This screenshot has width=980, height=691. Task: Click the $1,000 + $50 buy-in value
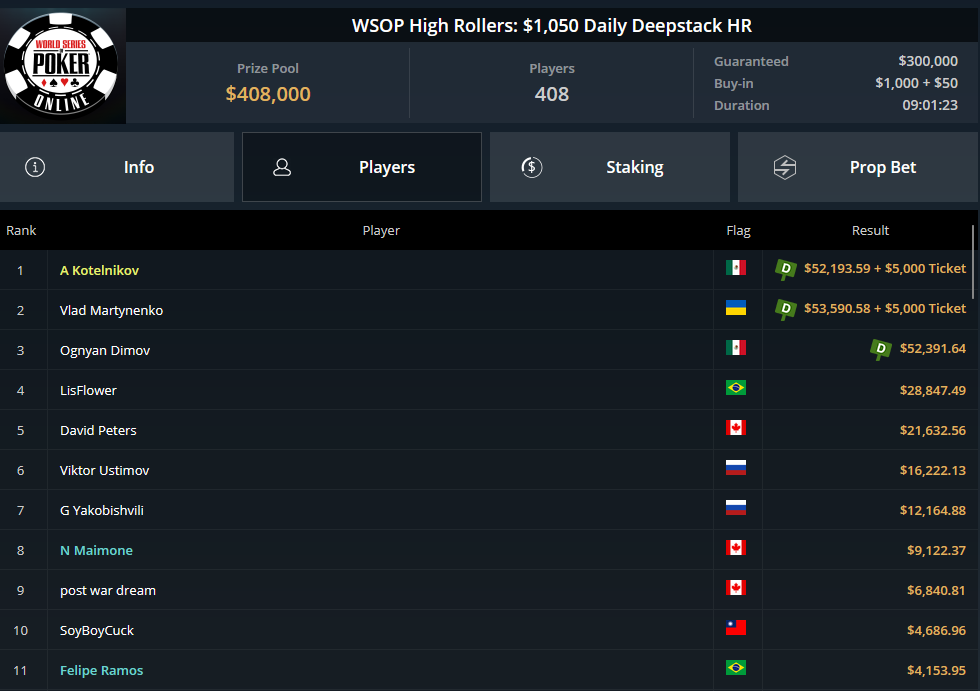point(916,83)
